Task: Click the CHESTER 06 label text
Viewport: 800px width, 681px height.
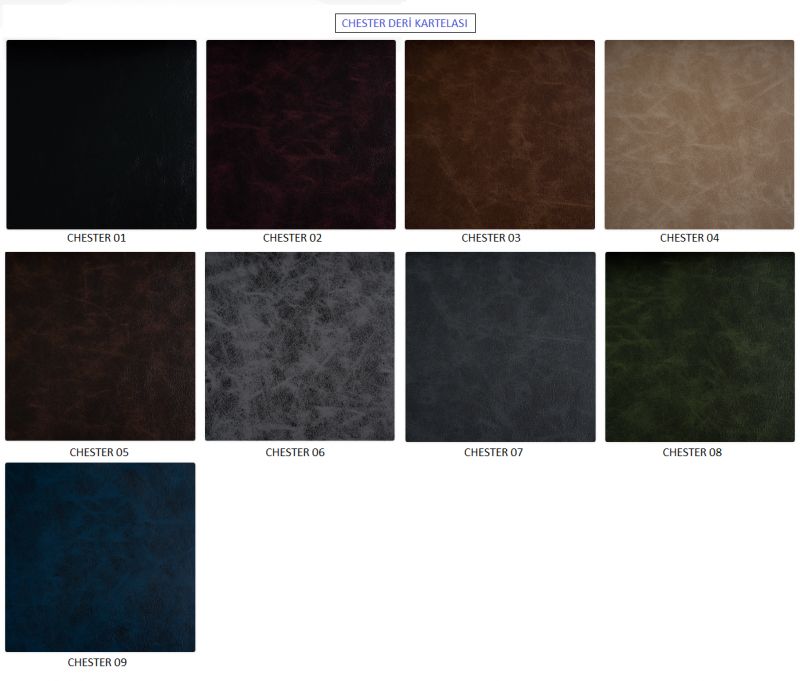Action: coord(295,452)
